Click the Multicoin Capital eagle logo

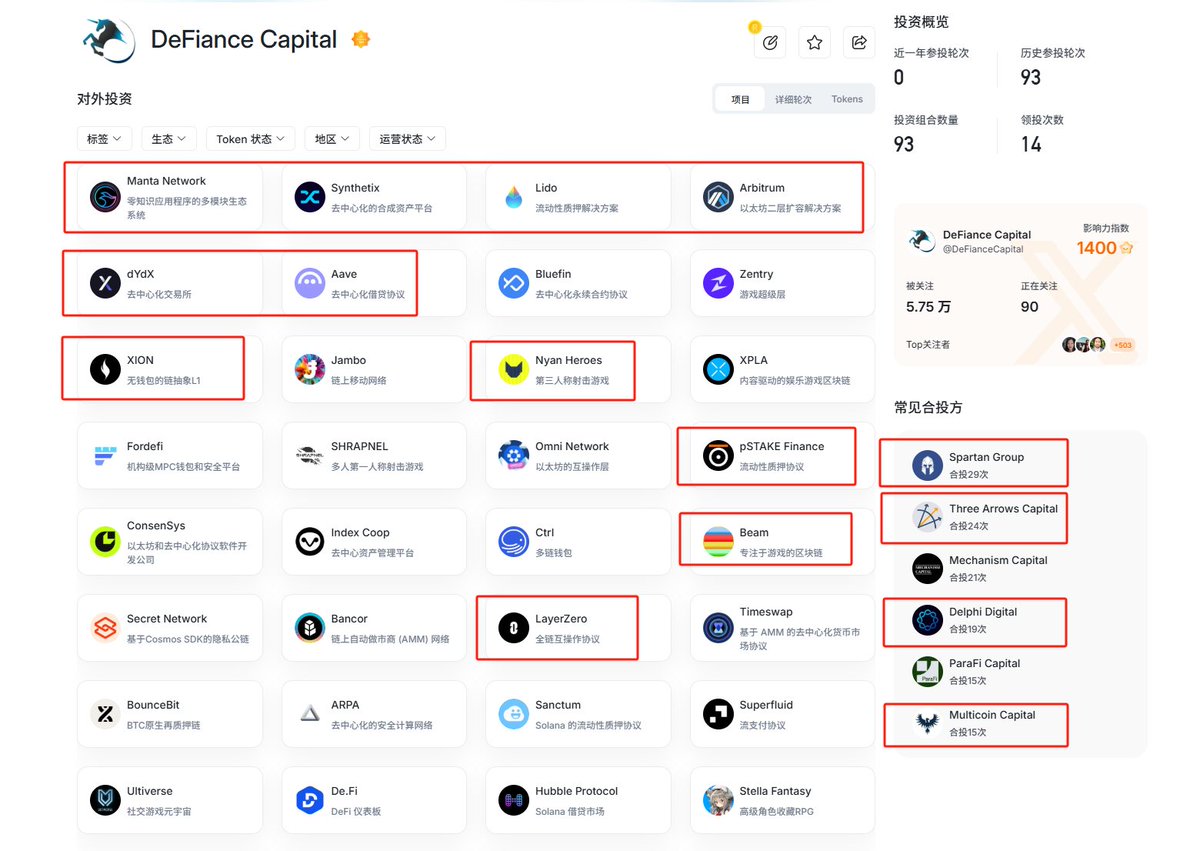(927, 723)
